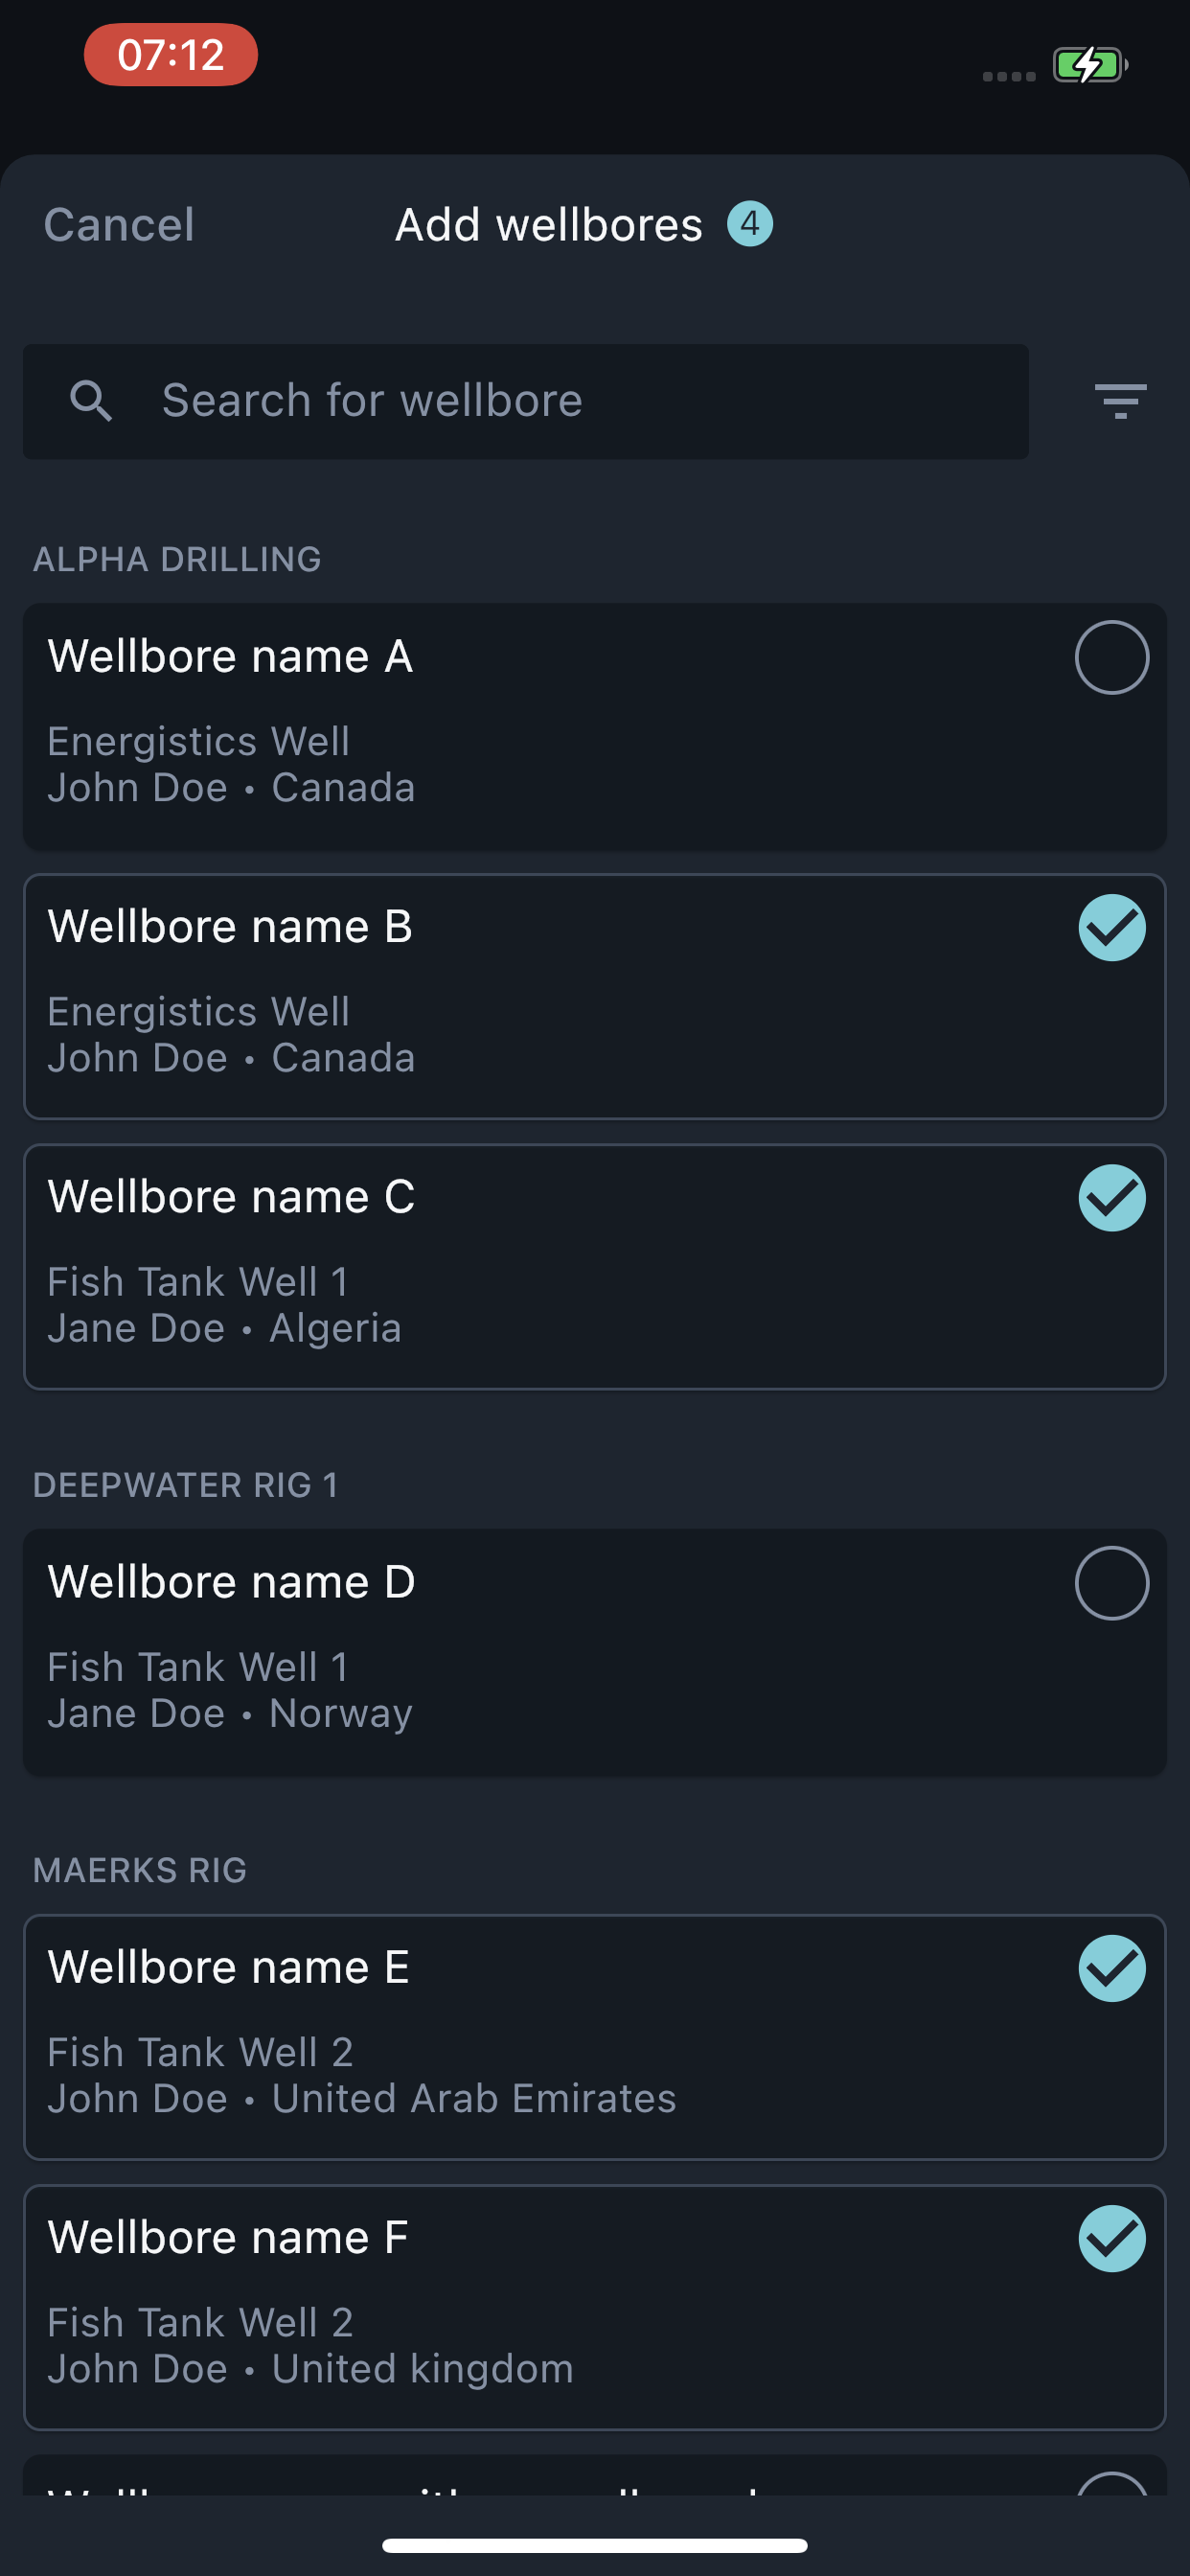The image size is (1190, 2576).
Task: Uncheck Wellbore name C
Action: coord(1112,1198)
